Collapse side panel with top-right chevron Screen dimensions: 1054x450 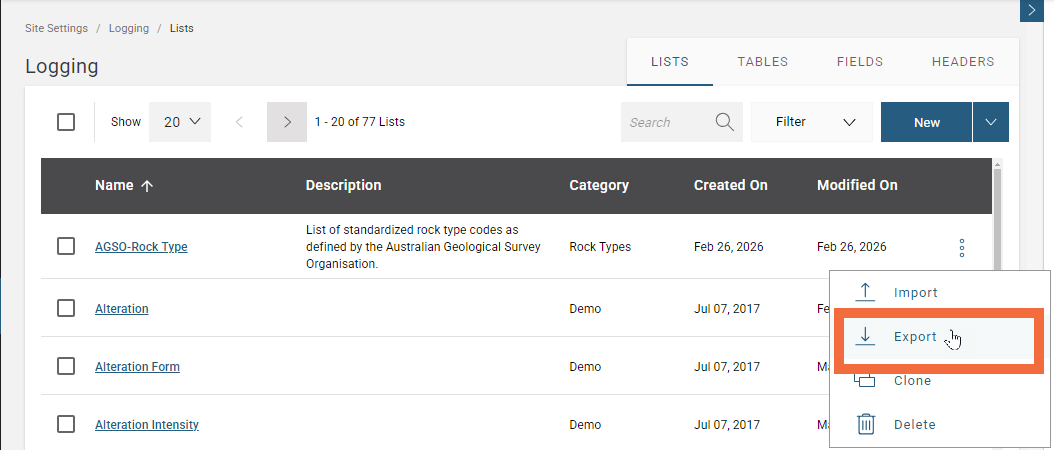click(x=1031, y=10)
